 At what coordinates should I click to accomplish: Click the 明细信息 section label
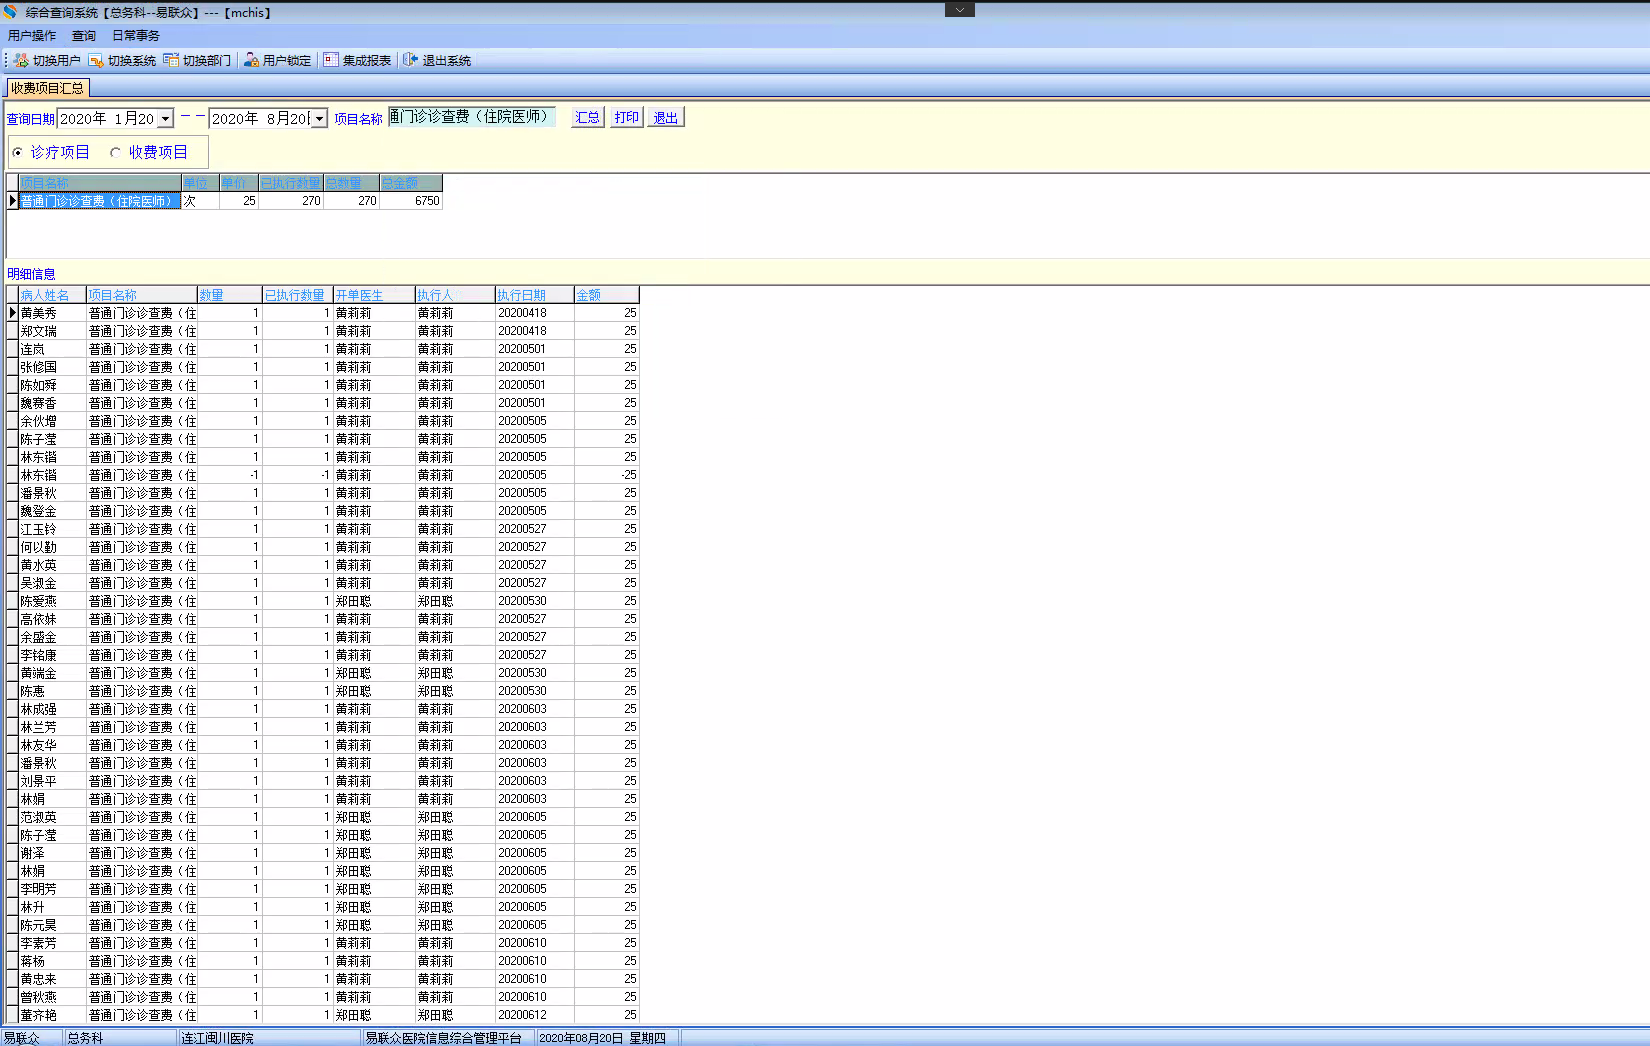click(x=31, y=274)
